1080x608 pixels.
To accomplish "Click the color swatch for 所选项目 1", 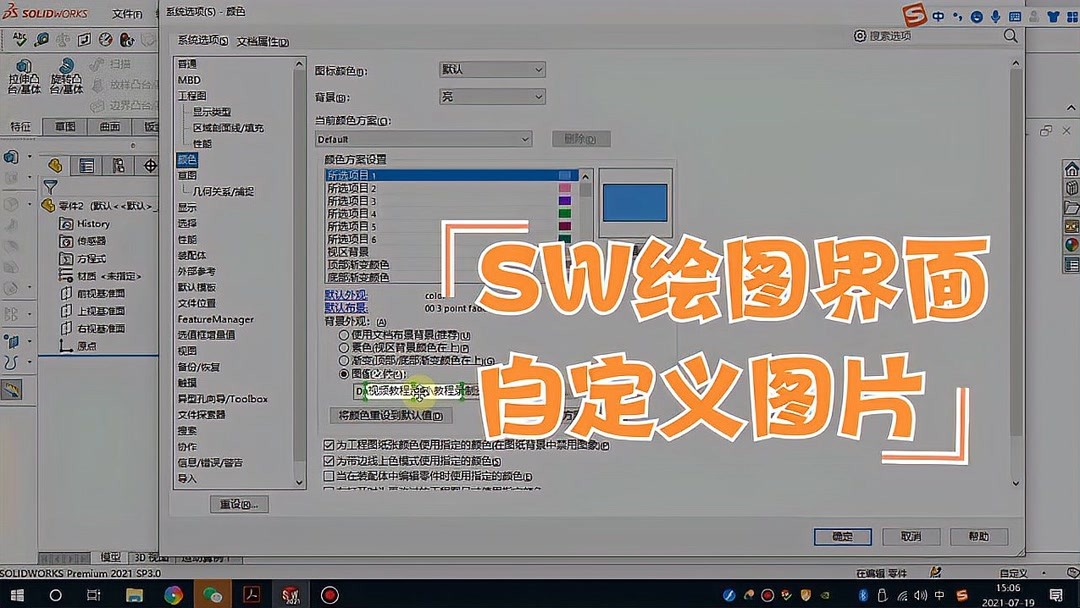I will tap(568, 175).
